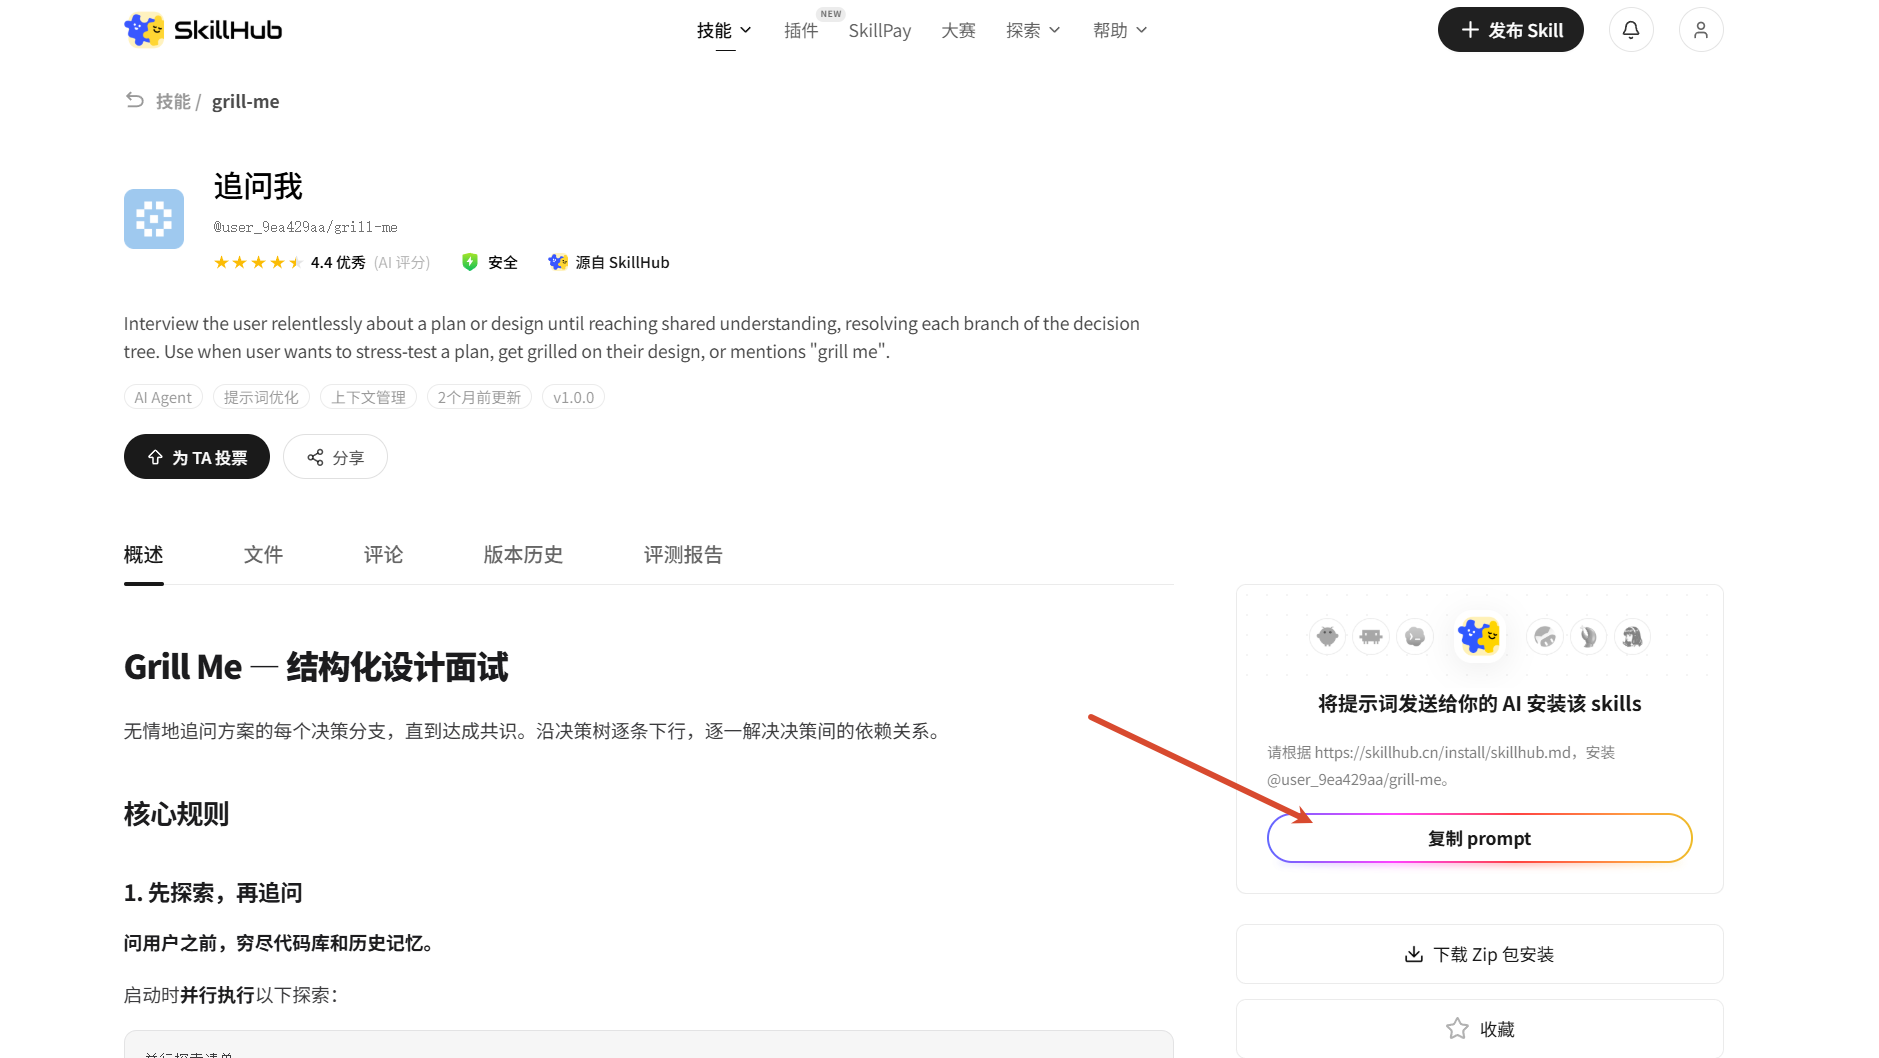Click the plus icon in 发布 Skill
This screenshot has height=1058, width=1879.
click(x=1470, y=30)
